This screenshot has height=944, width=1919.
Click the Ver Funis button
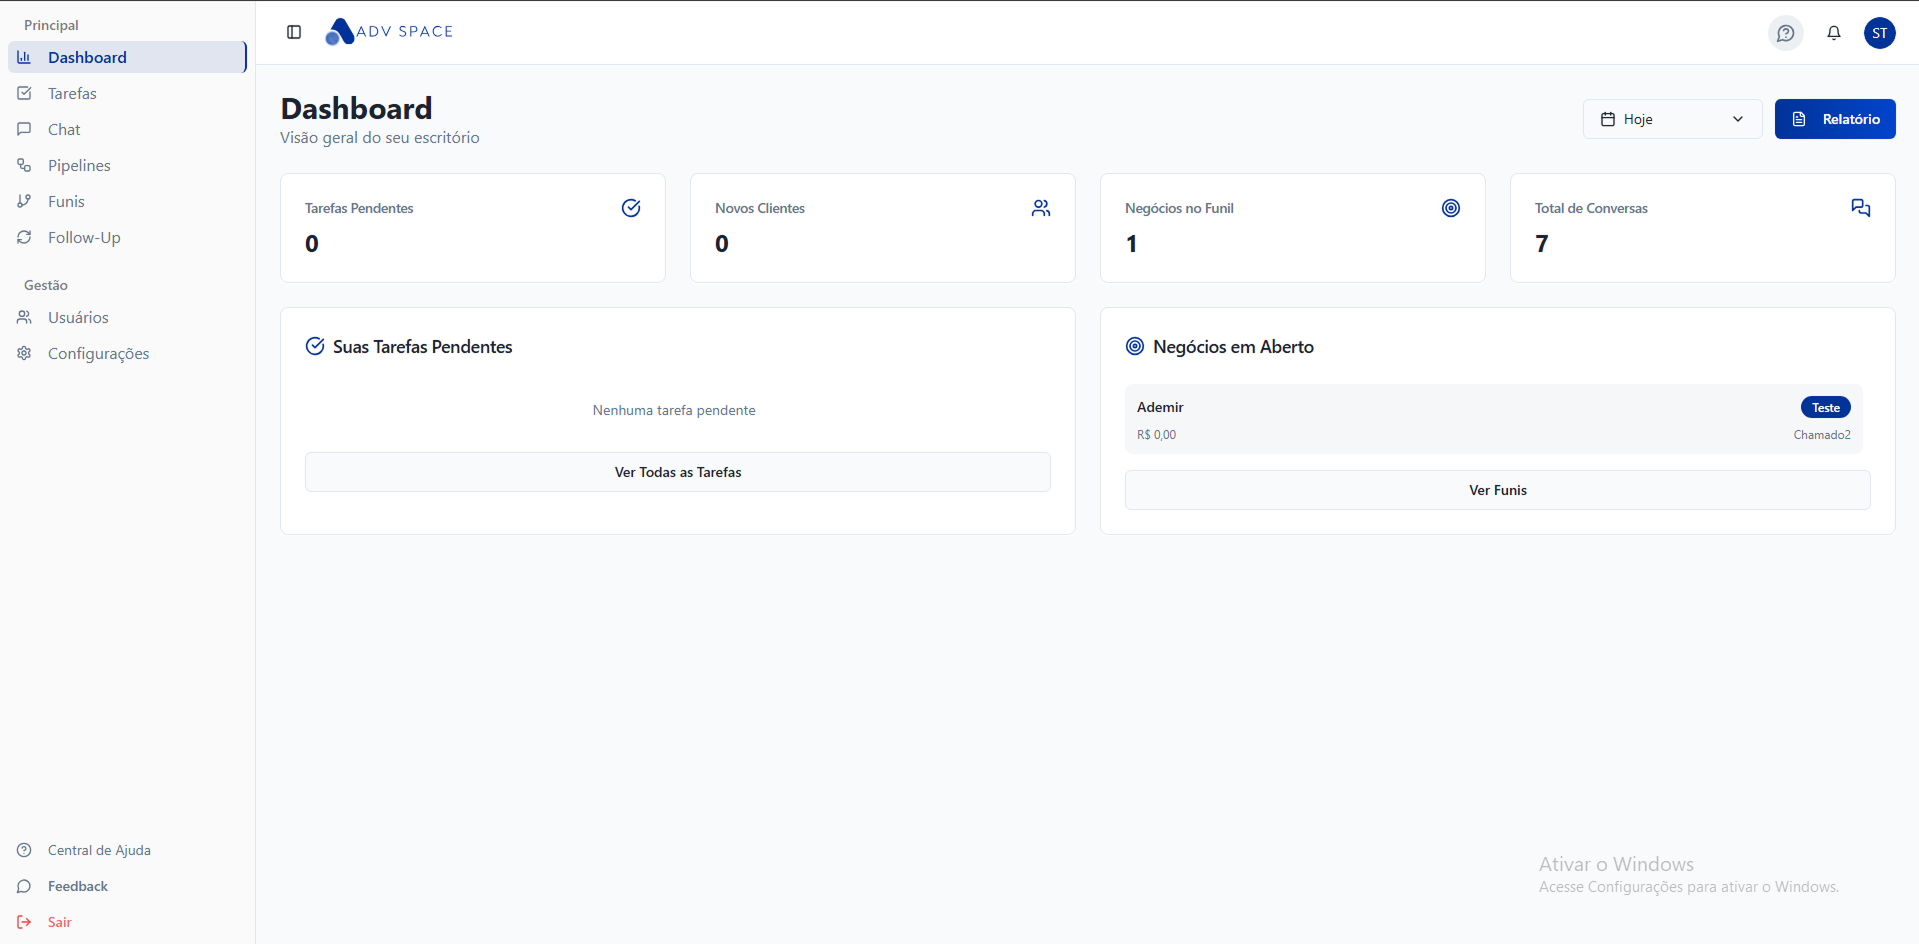[1498, 490]
